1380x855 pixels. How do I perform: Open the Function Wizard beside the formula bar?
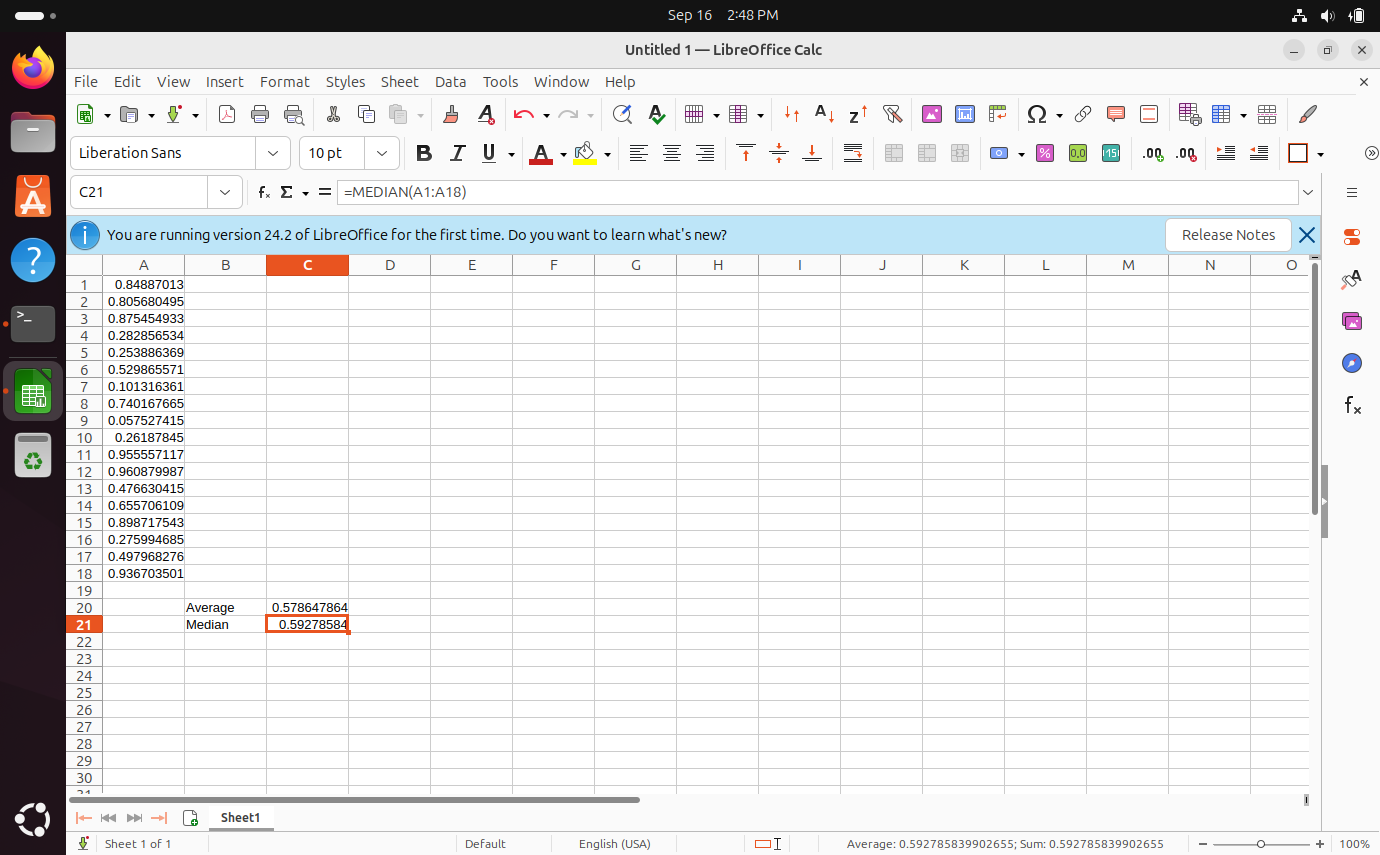[x=264, y=192]
